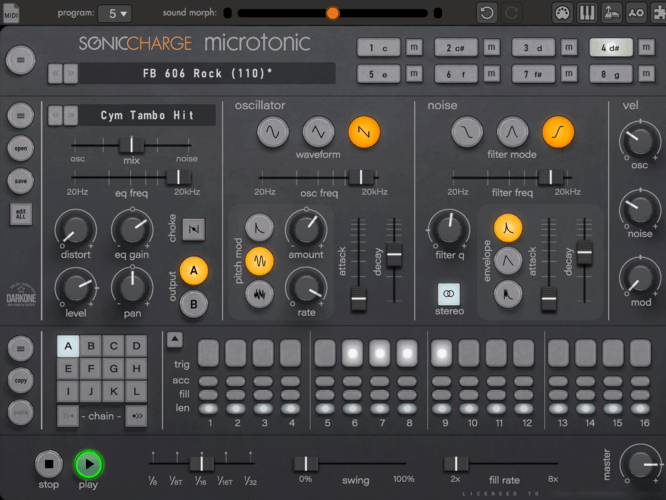Click the copy pattern button

coord(20,380)
